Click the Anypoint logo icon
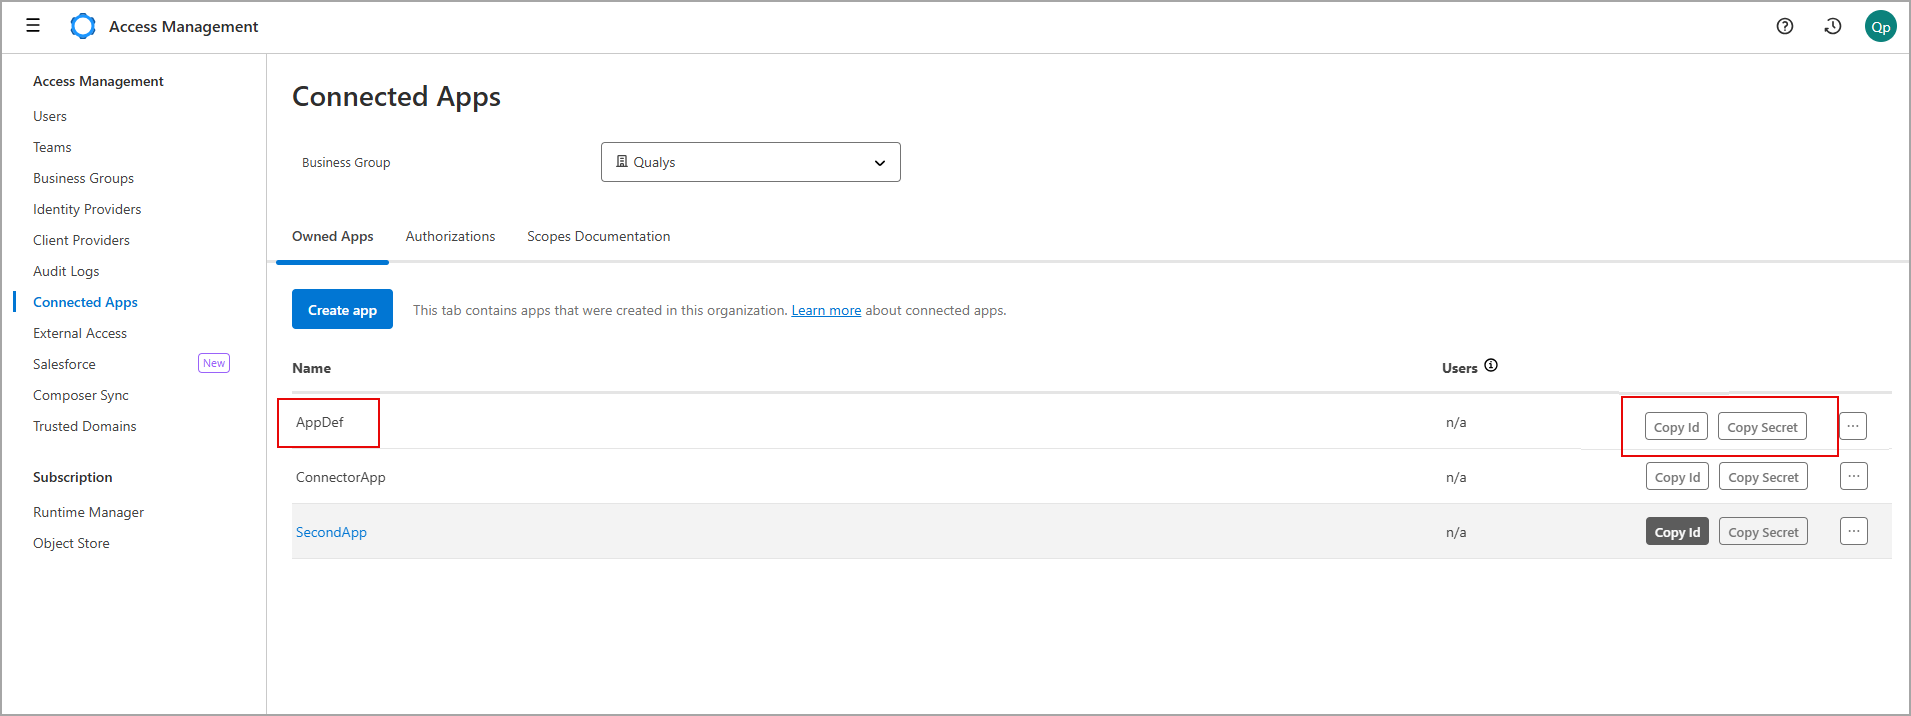Image resolution: width=1911 pixels, height=716 pixels. tap(83, 26)
